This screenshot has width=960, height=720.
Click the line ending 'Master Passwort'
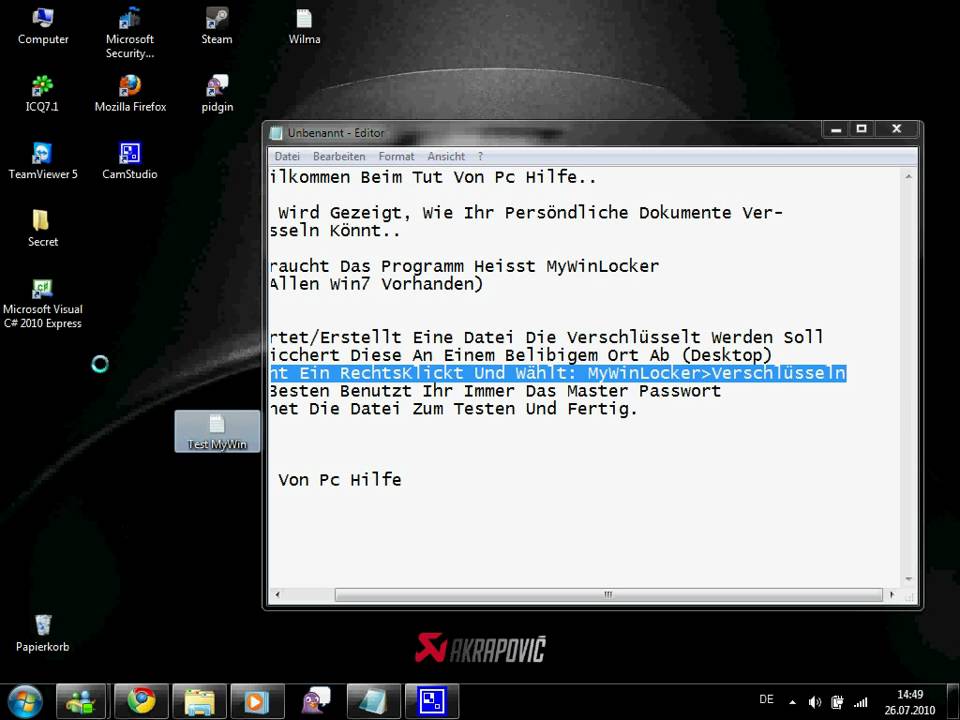point(495,391)
